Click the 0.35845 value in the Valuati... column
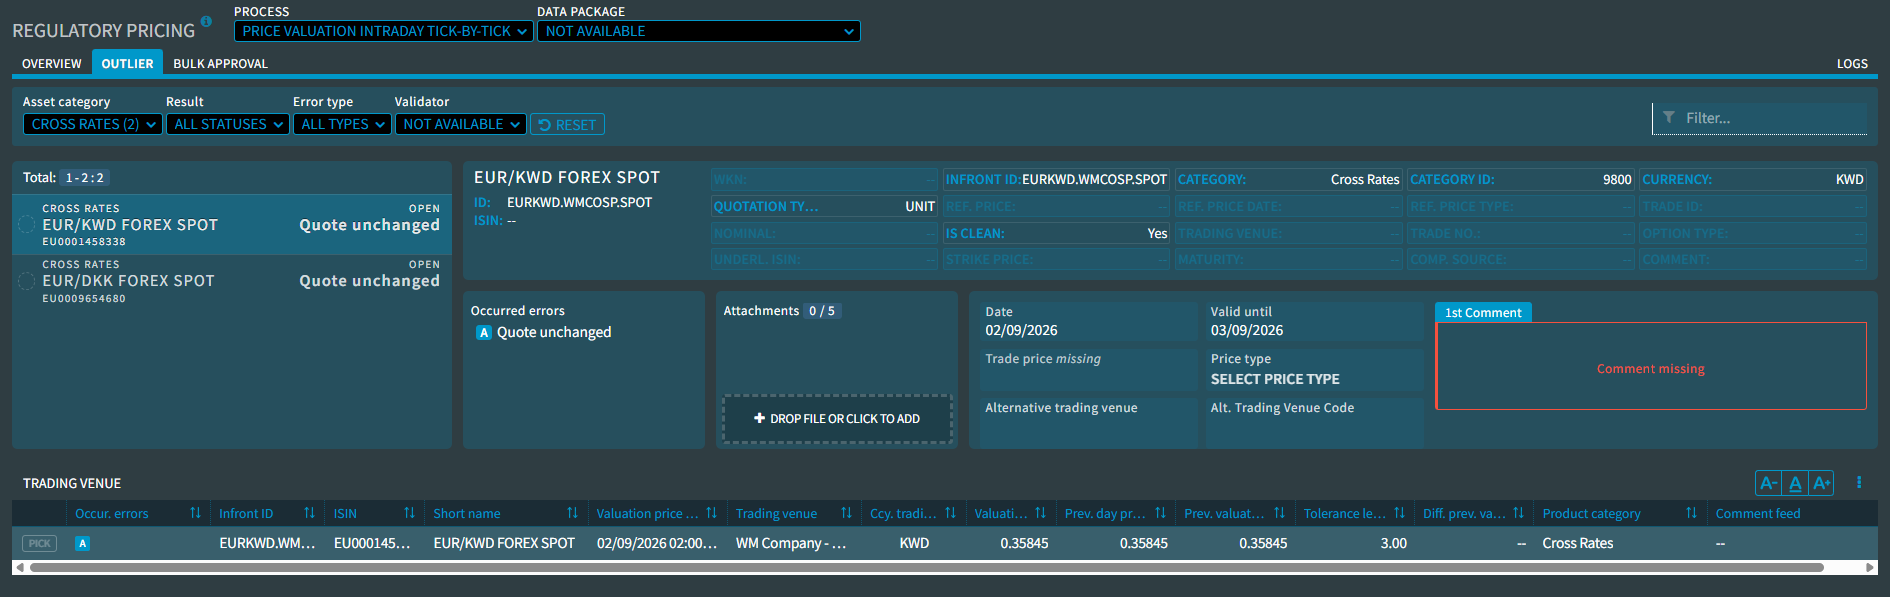1890x597 pixels. [x=1024, y=543]
